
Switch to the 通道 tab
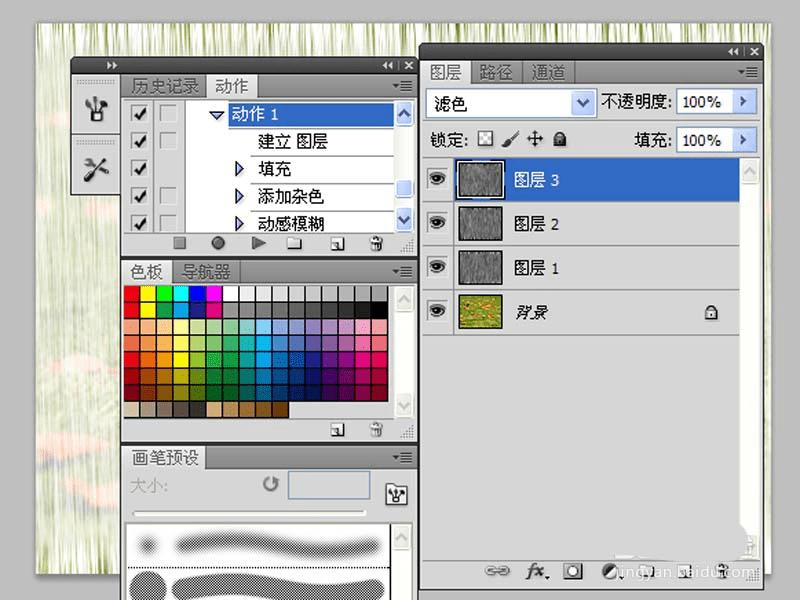coord(548,72)
